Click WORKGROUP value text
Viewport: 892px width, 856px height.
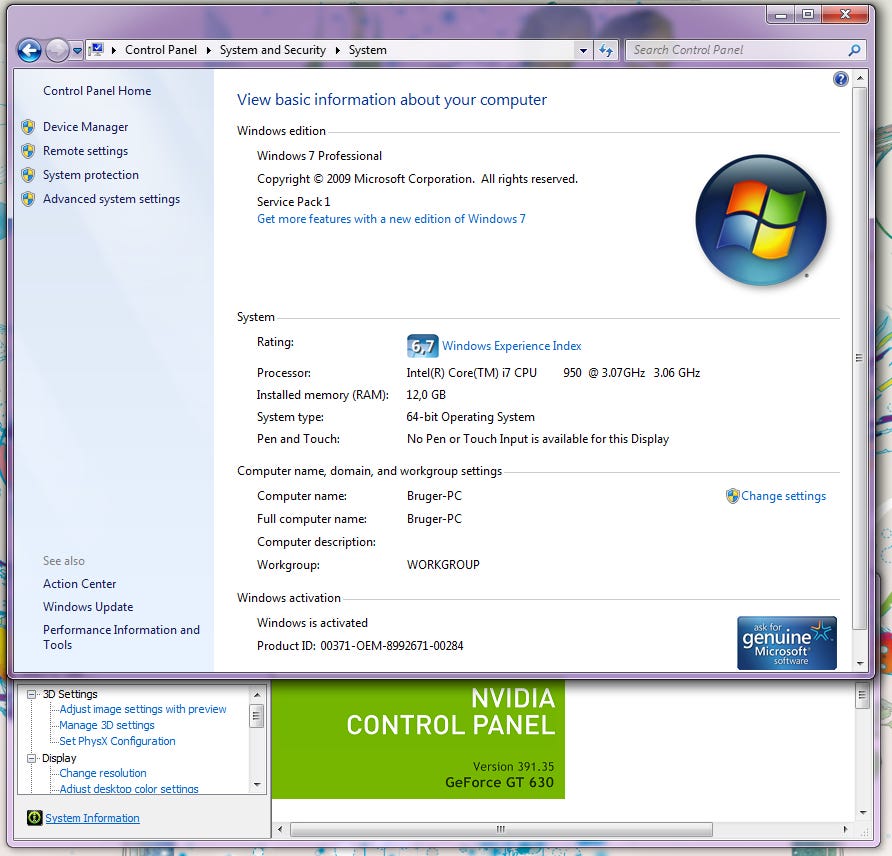point(443,565)
